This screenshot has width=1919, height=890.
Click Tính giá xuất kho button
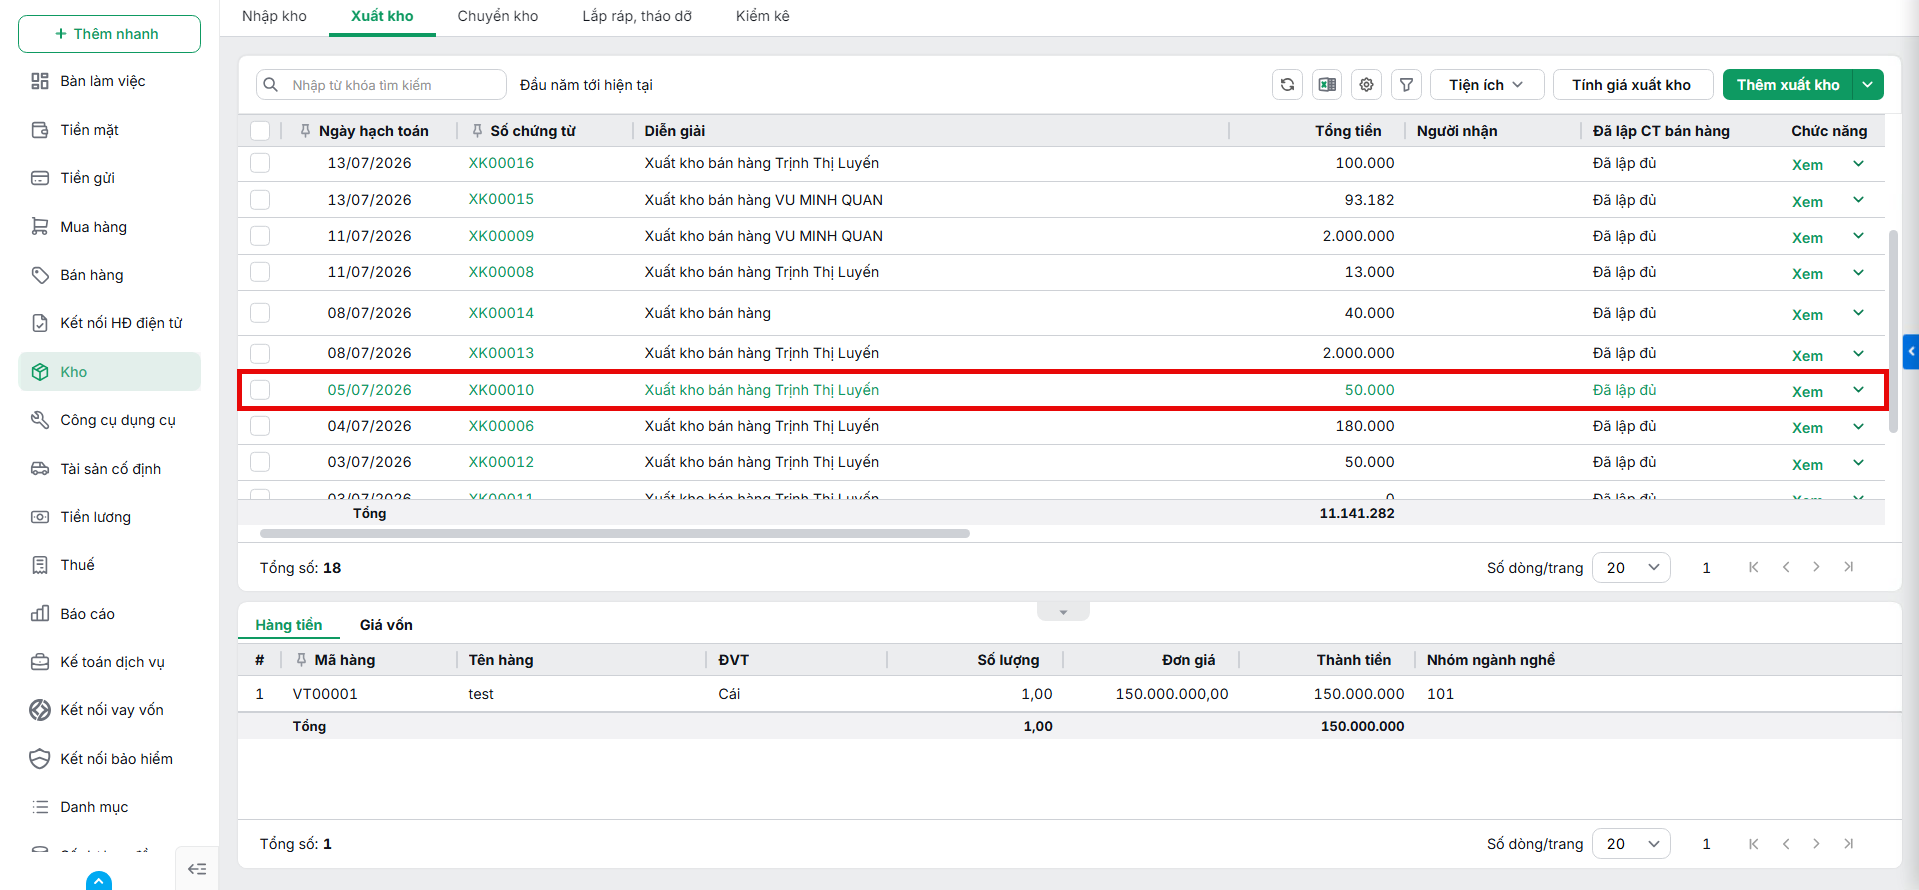[1632, 85]
